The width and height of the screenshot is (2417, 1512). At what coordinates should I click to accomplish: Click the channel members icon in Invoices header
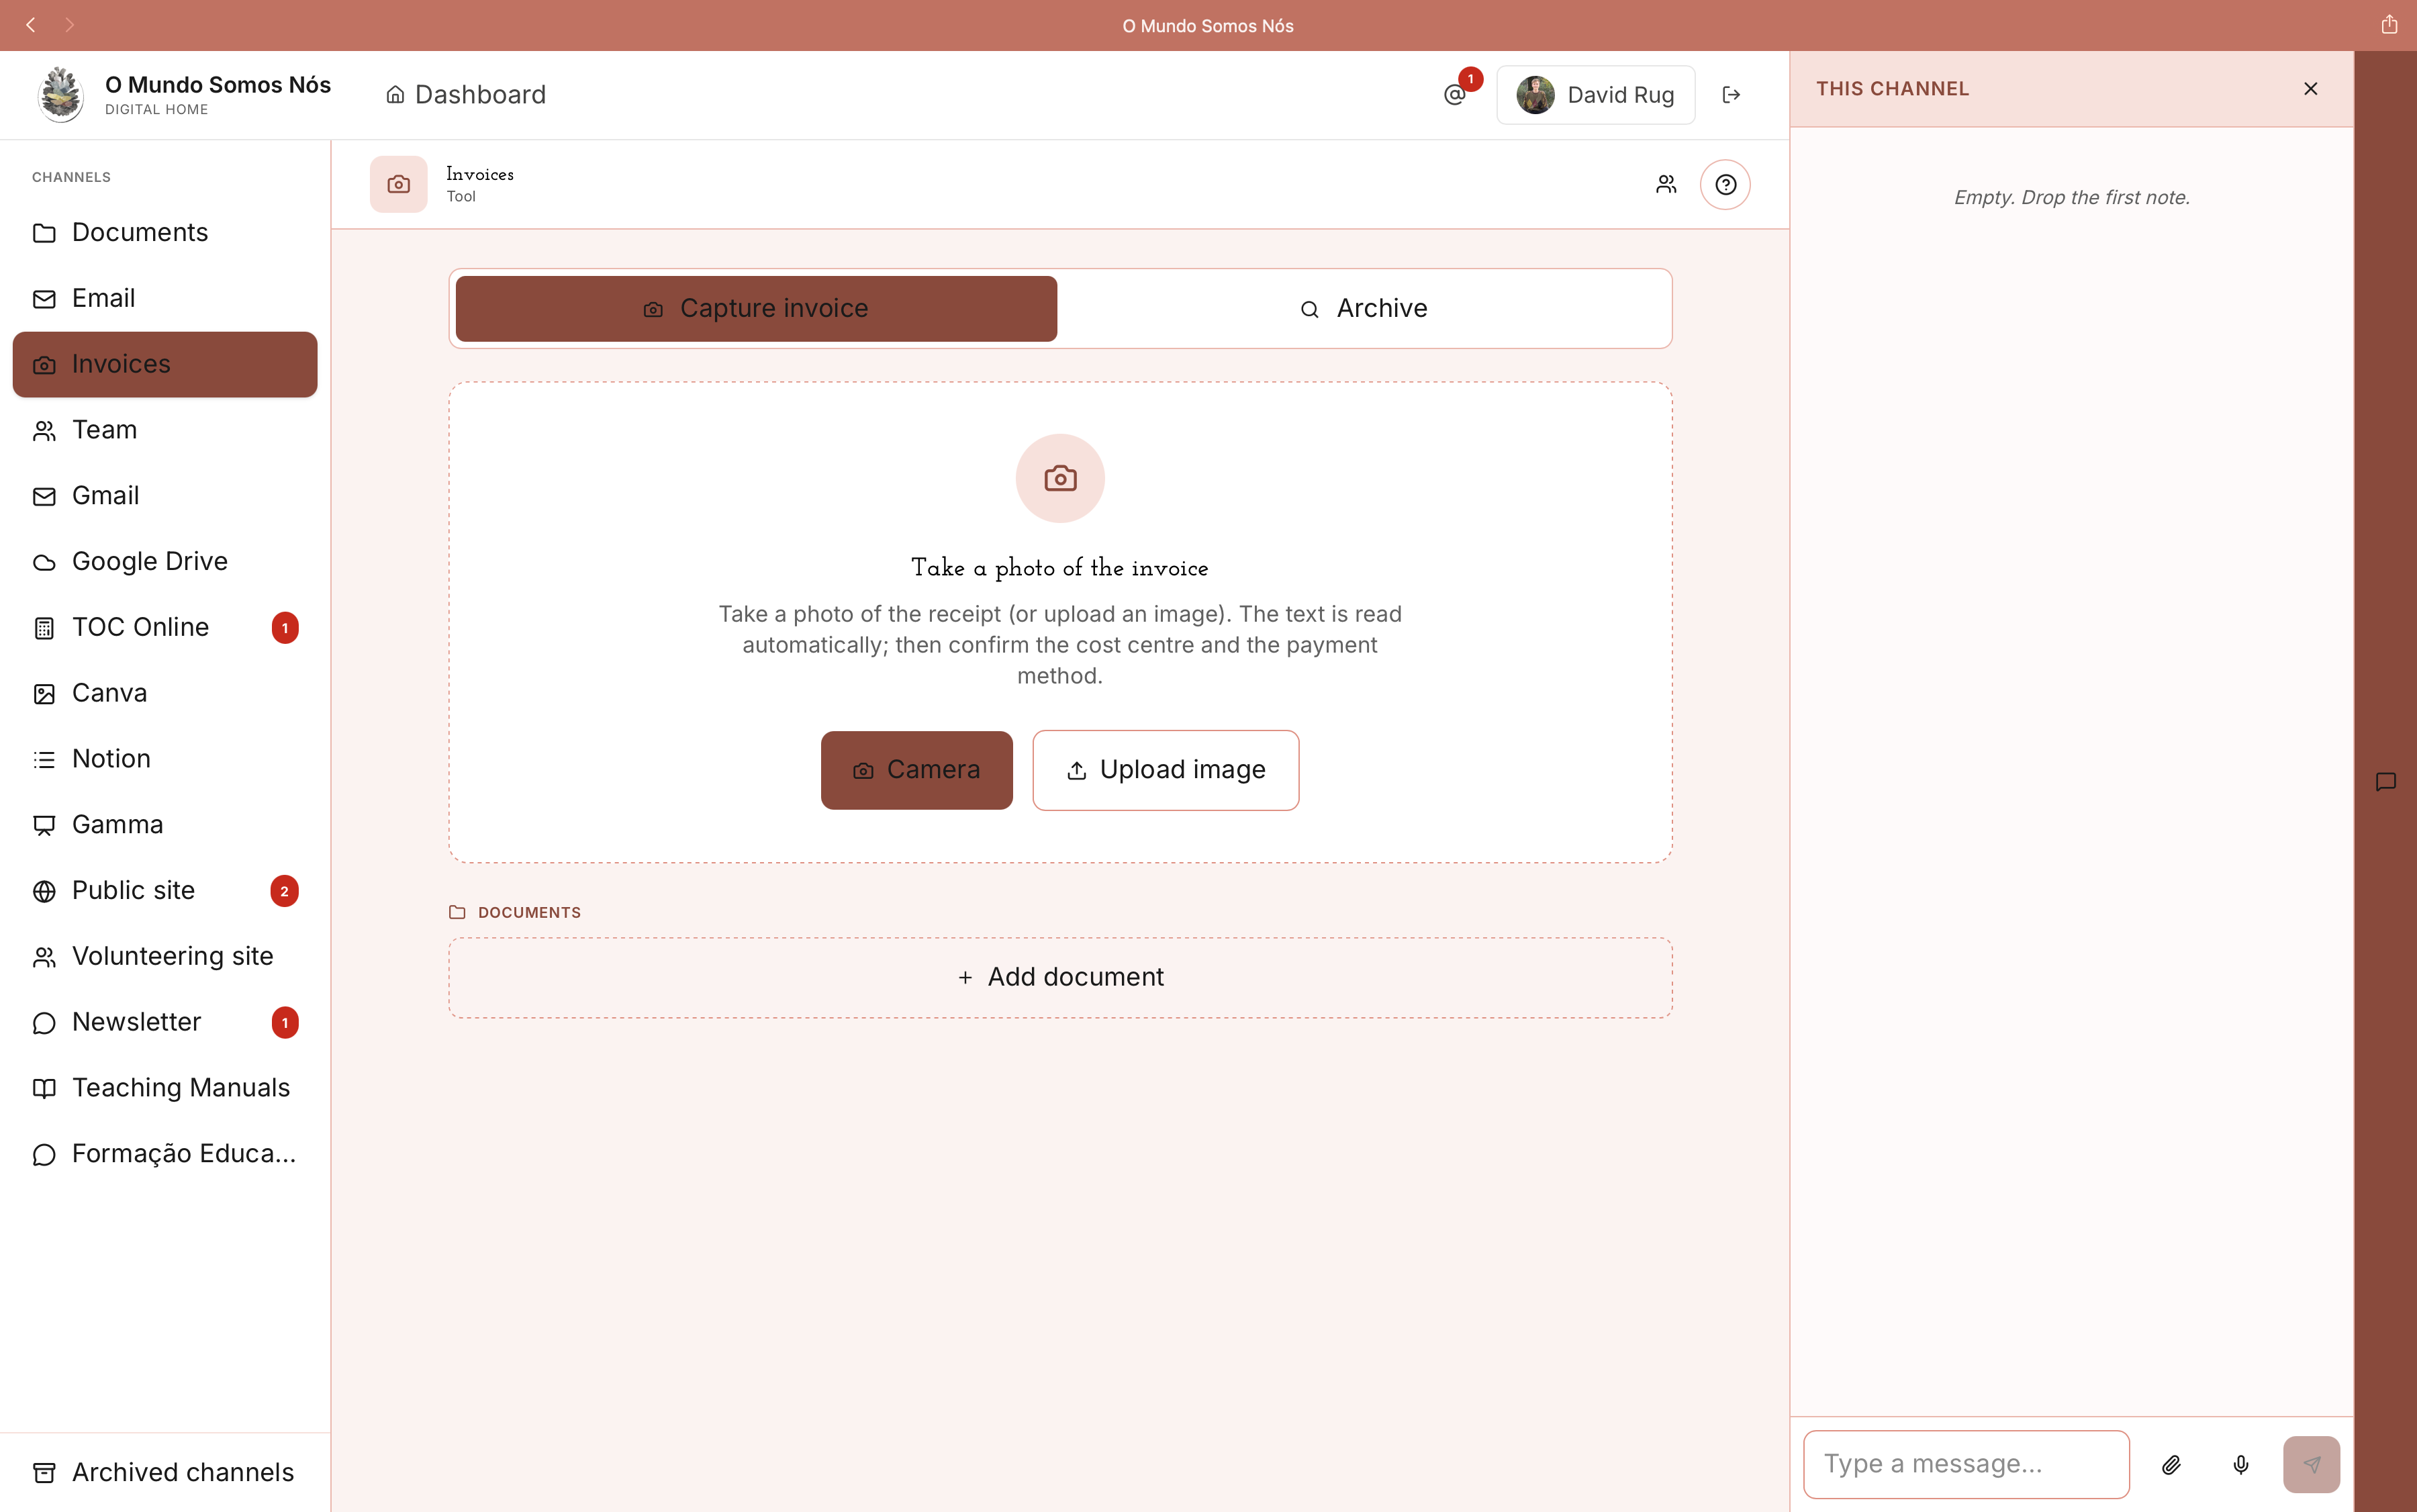pos(1666,184)
